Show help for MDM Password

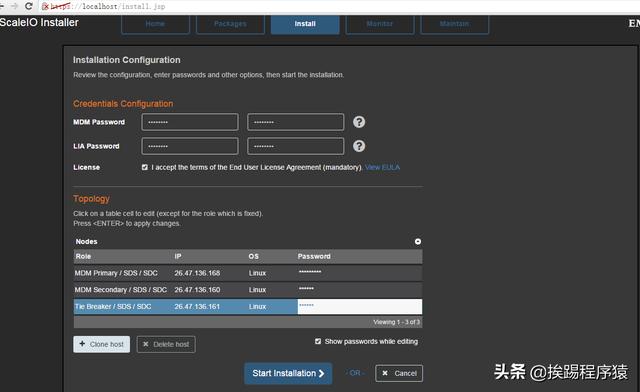[x=359, y=122]
